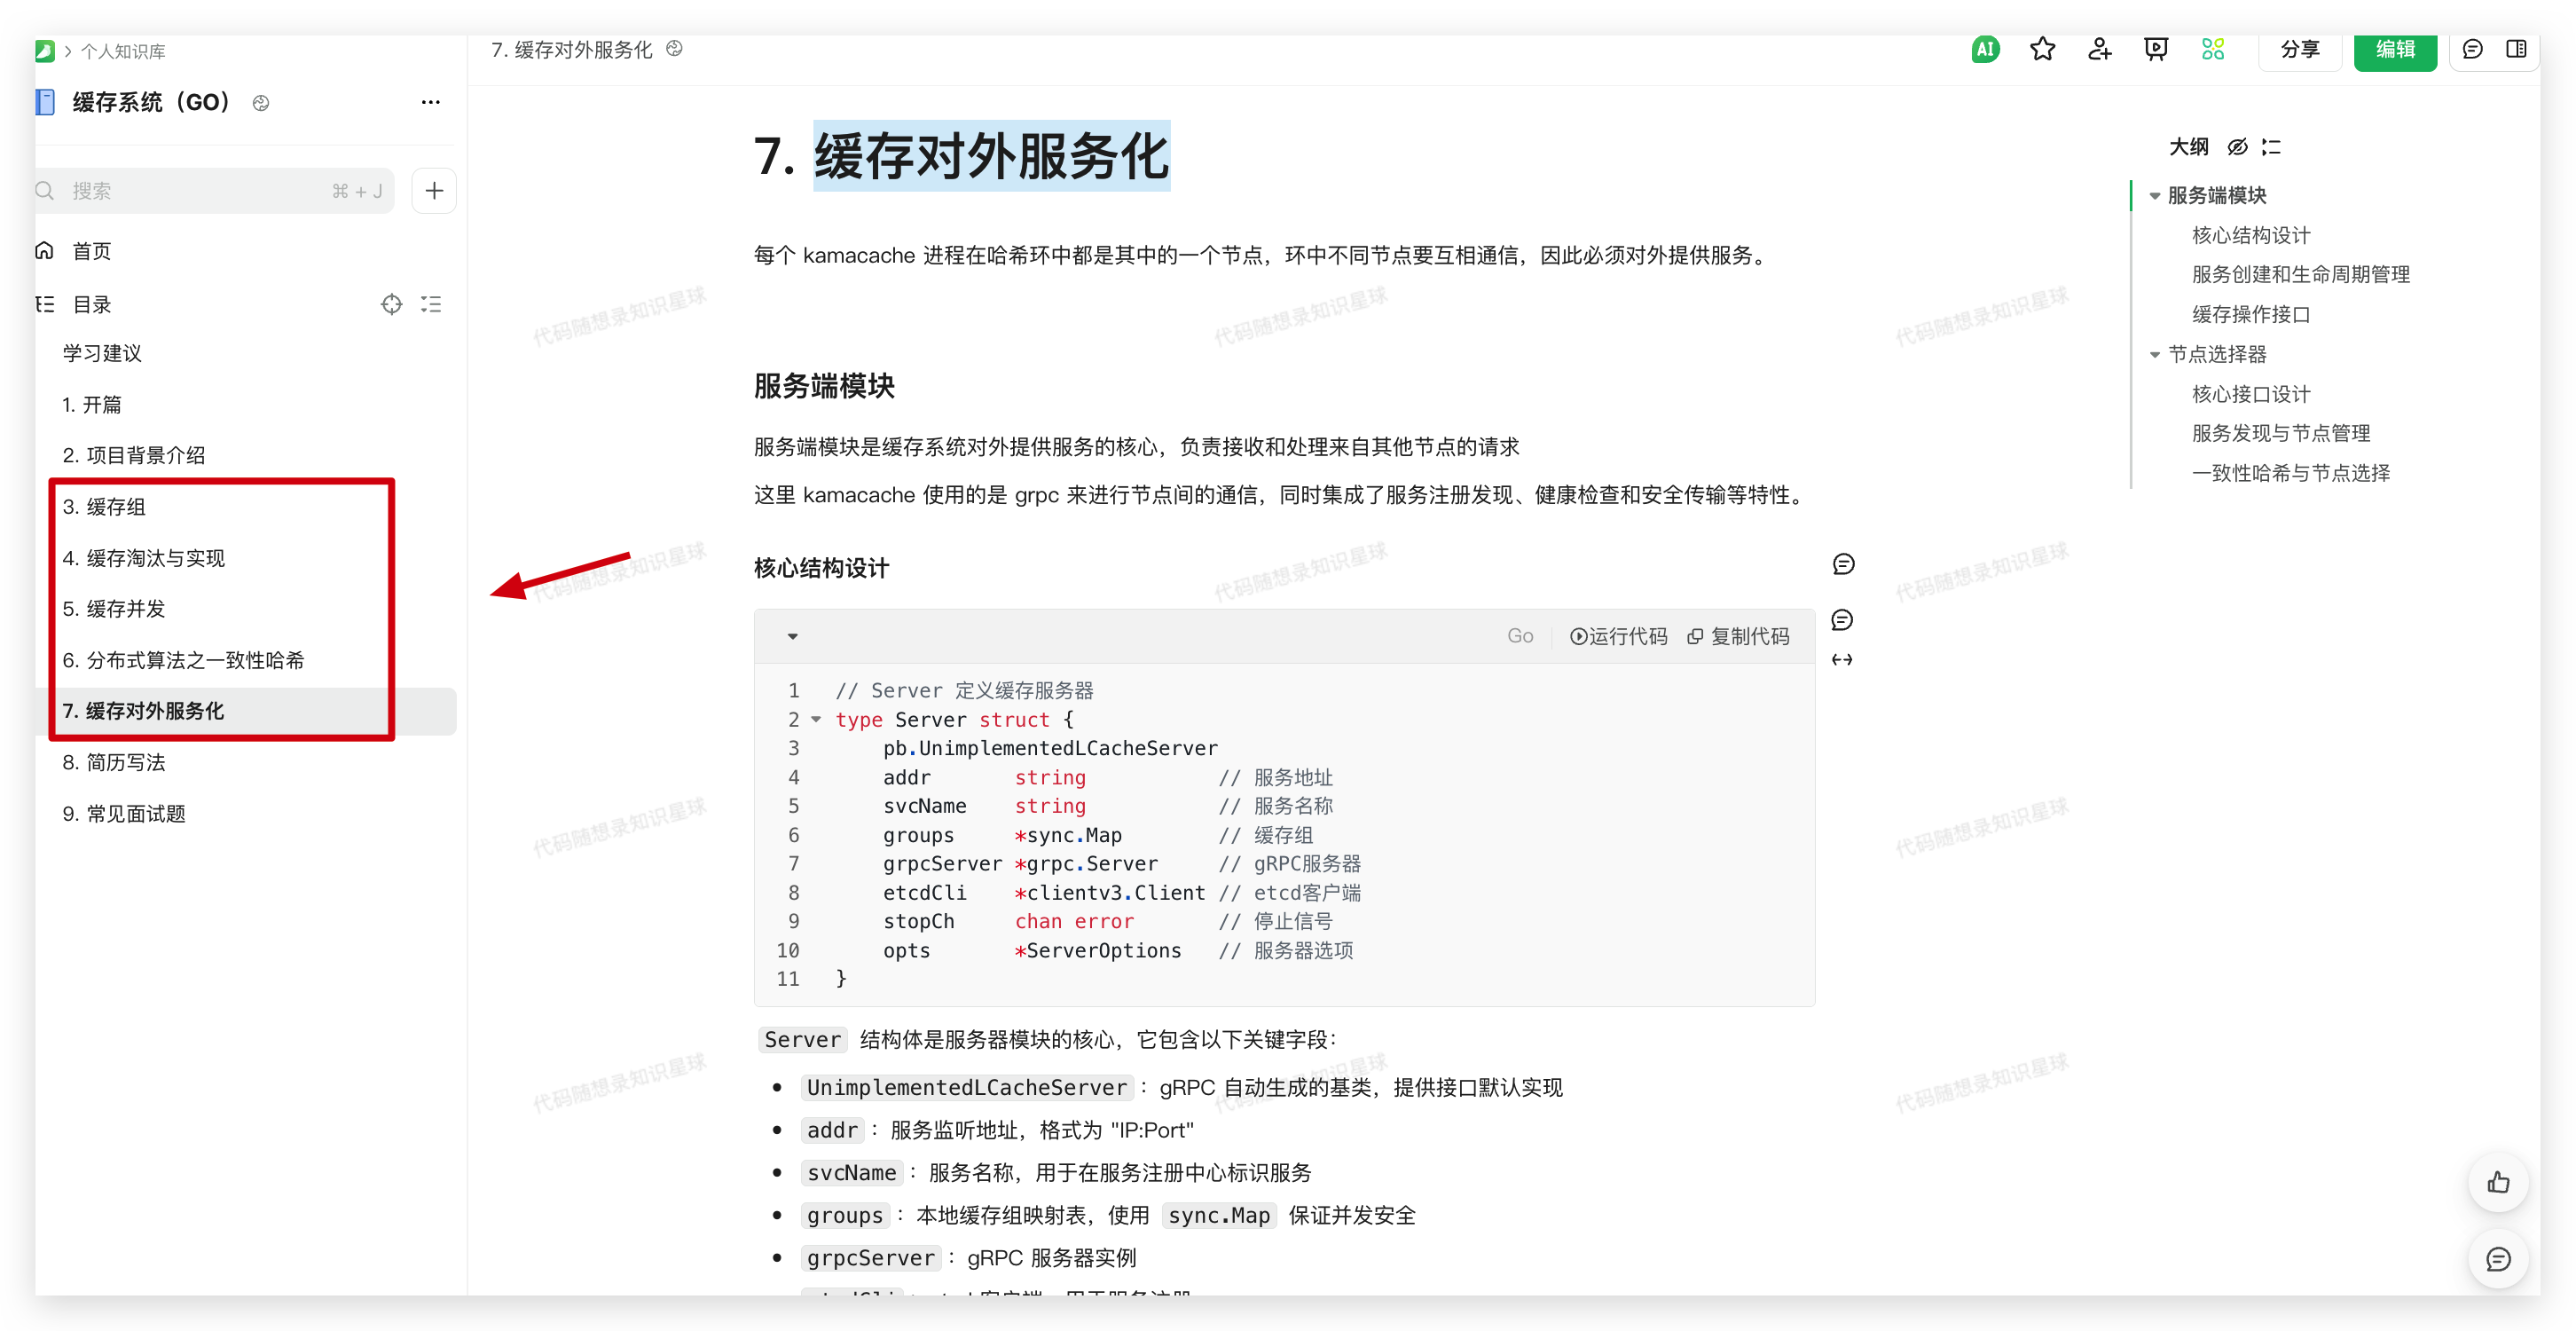Collapse the Go code block
Screen dimensions: 2576x1331
(792, 636)
